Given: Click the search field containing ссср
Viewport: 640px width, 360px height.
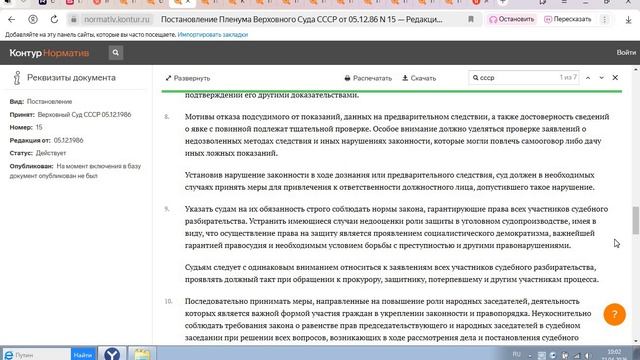Looking at the screenshot, I should 524,78.
